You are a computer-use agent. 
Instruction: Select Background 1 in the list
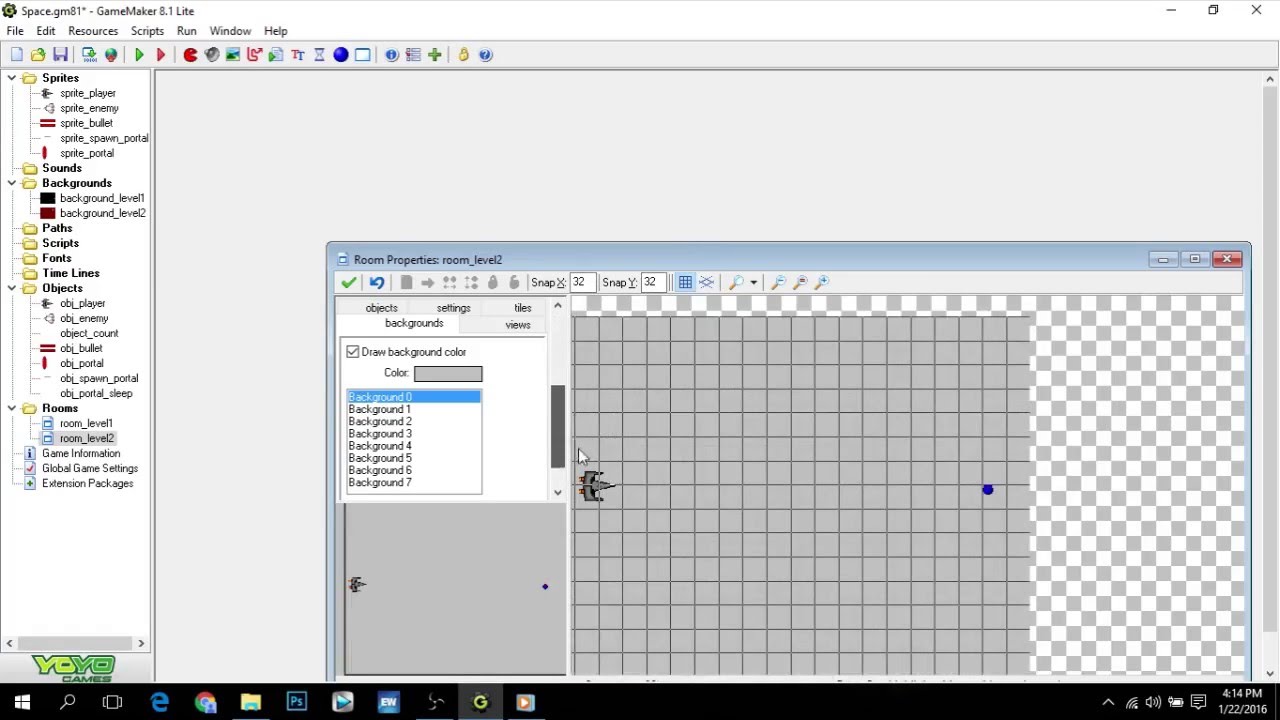tap(414, 410)
